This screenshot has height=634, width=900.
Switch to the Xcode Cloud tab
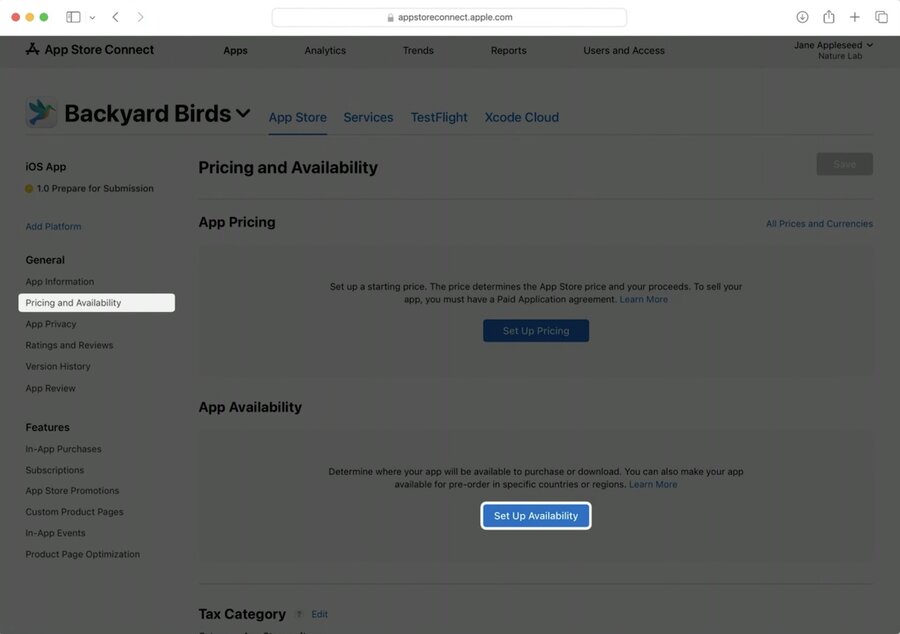(521, 117)
